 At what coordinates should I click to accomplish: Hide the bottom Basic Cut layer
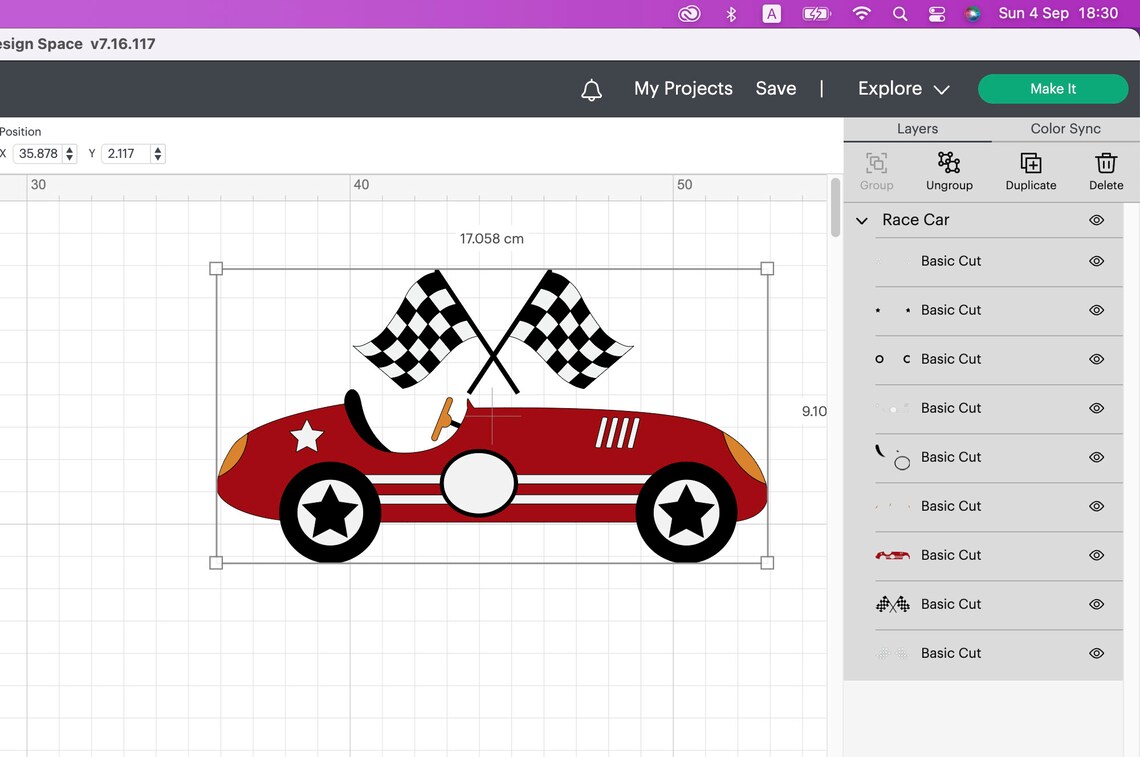pyautogui.click(x=1095, y=653)
